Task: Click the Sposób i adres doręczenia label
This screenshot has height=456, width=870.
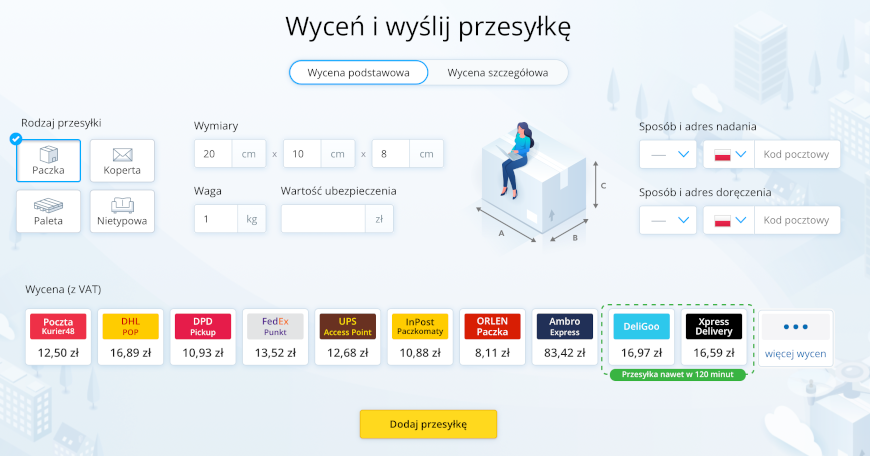Action: (x=705, y=192)
